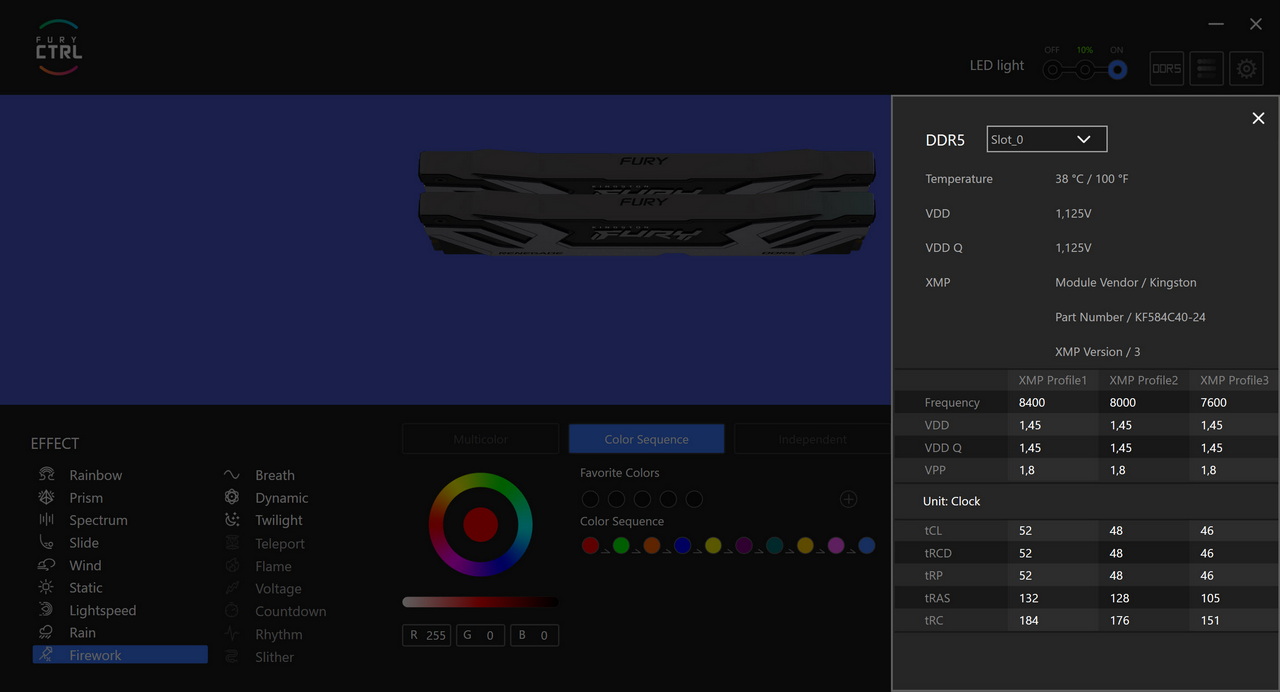1280x692 pixels.
Task: Select the Firework effect icon
Action: 46,655
